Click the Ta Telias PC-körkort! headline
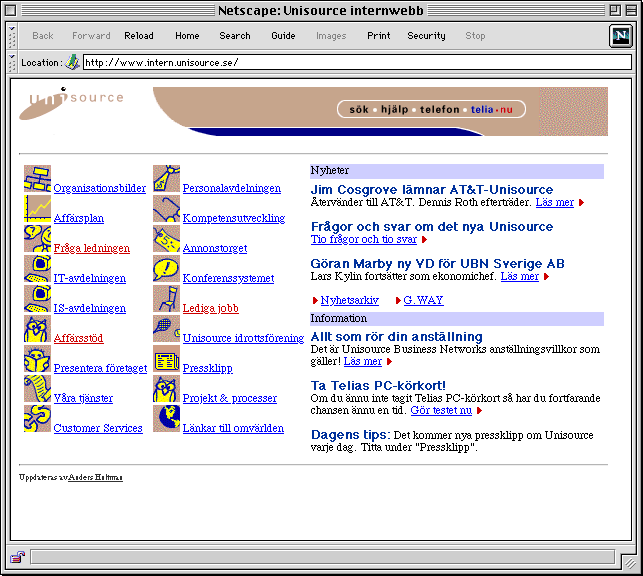This screenshot has height=576, width=643. (378, 385)
